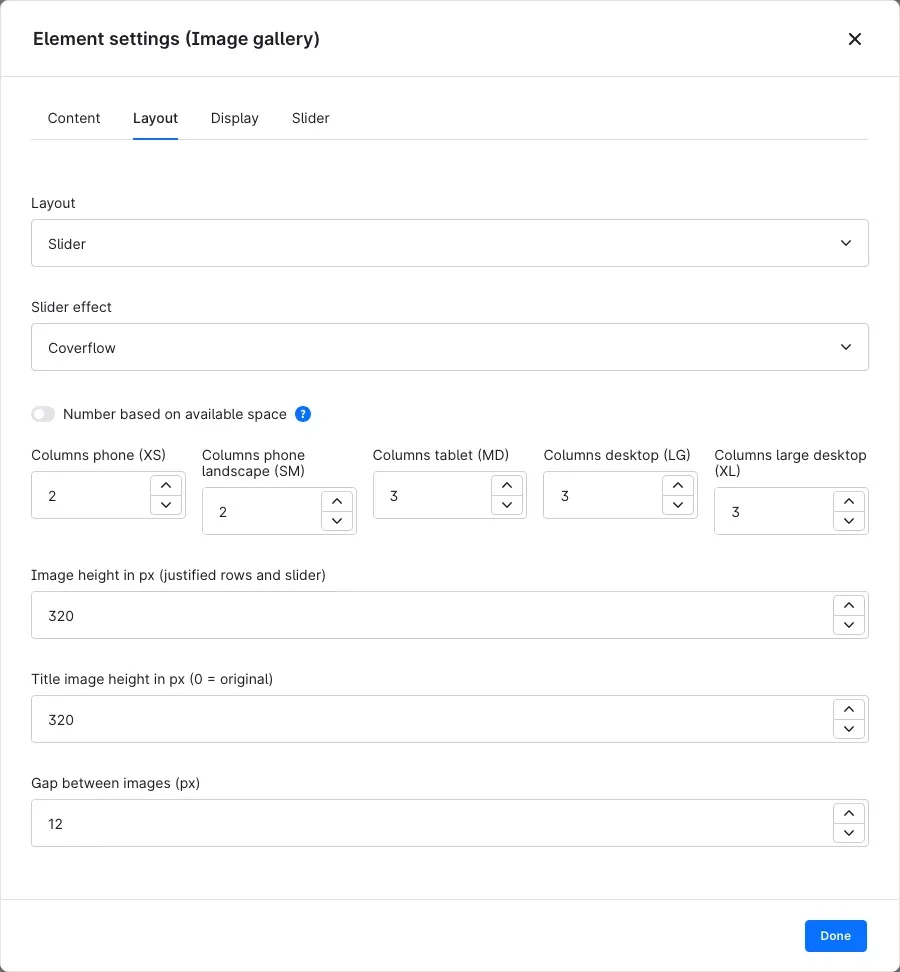Open the Display tab
The height and width of the screenshot is (972, 900).
[234, 118]
